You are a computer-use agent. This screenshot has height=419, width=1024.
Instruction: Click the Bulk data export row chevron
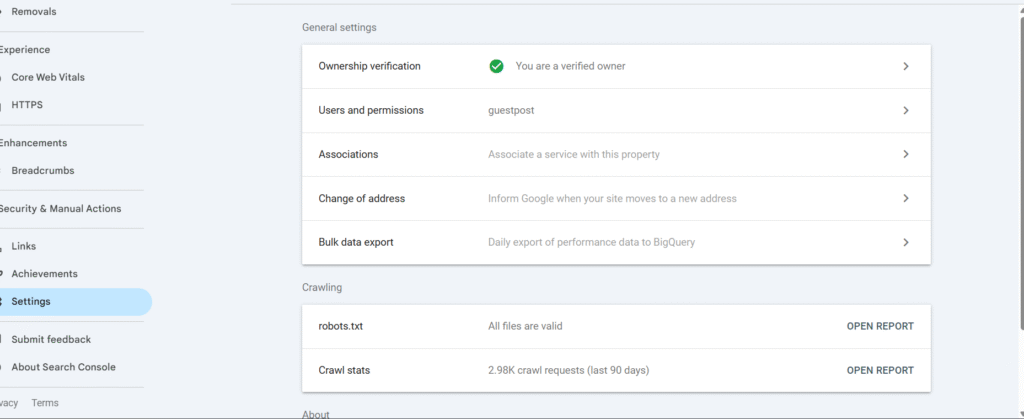pos(905,242)
